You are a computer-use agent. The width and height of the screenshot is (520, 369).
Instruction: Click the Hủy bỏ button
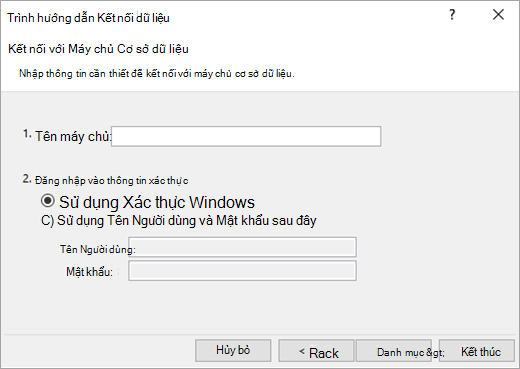(233, 351)
